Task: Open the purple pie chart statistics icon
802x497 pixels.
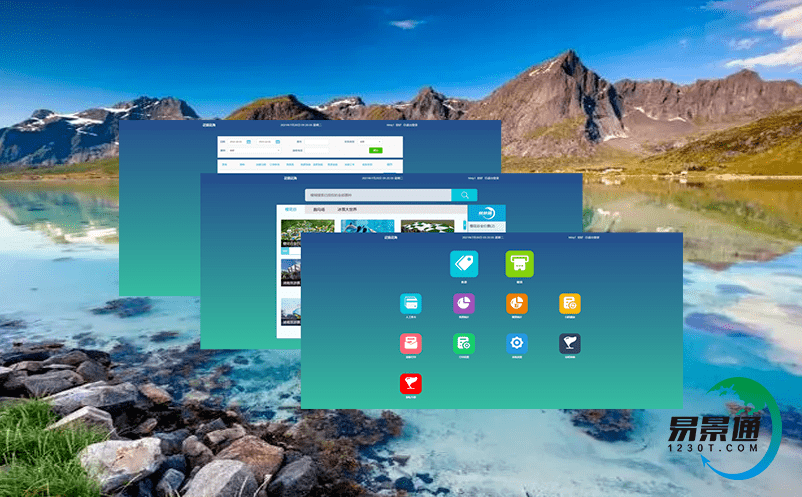Action: (x=464, y=304)
